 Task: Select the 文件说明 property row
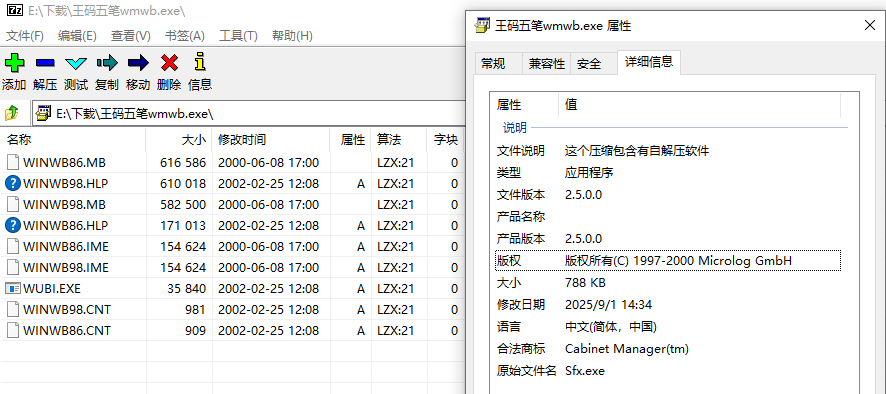tap(668, 151)
